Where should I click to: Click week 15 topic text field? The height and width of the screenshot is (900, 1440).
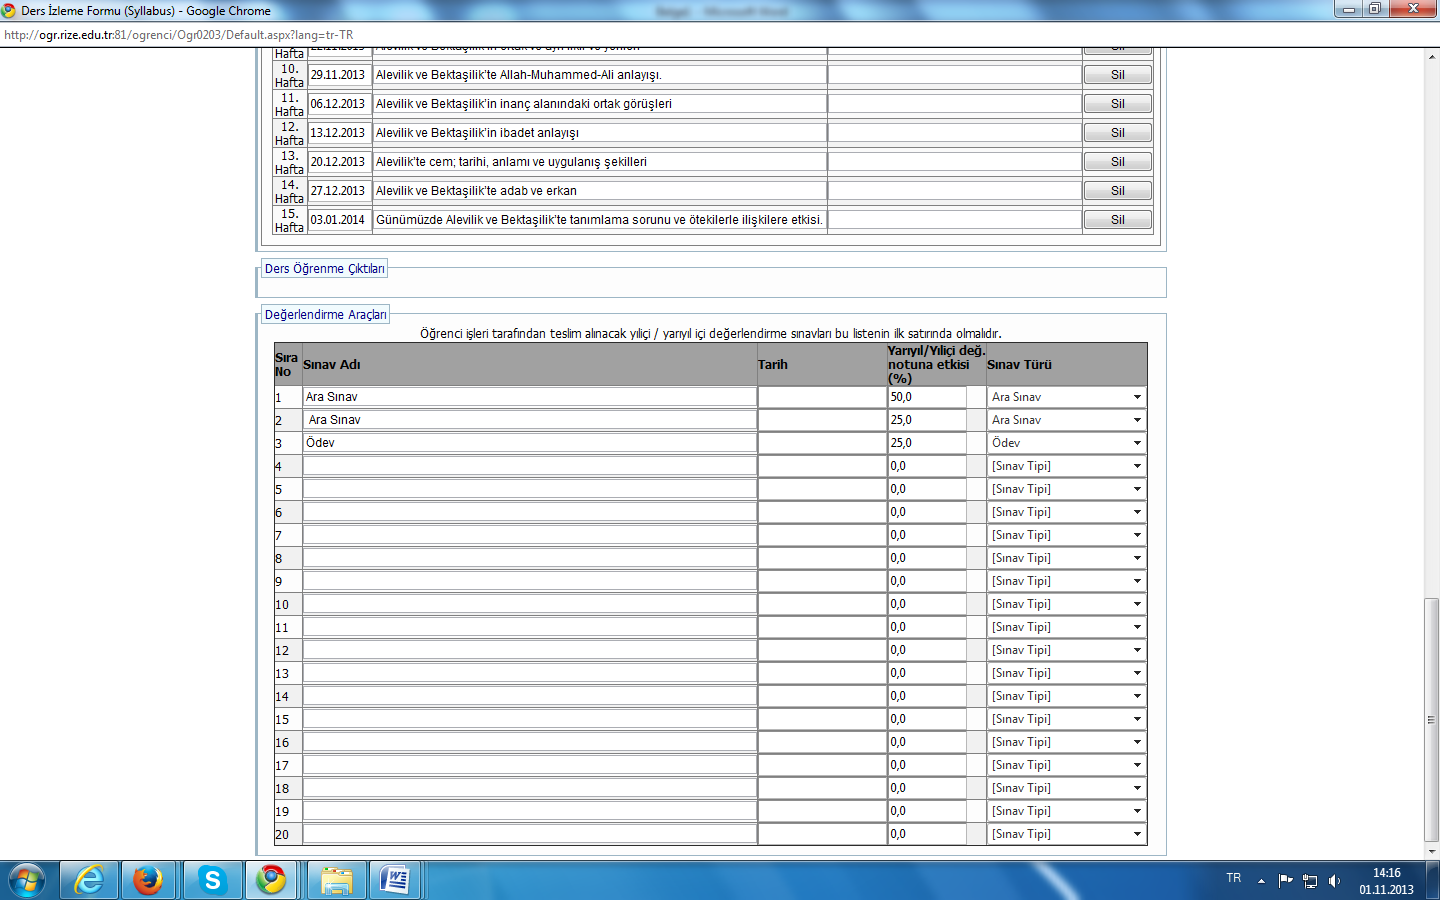(600, 220)
